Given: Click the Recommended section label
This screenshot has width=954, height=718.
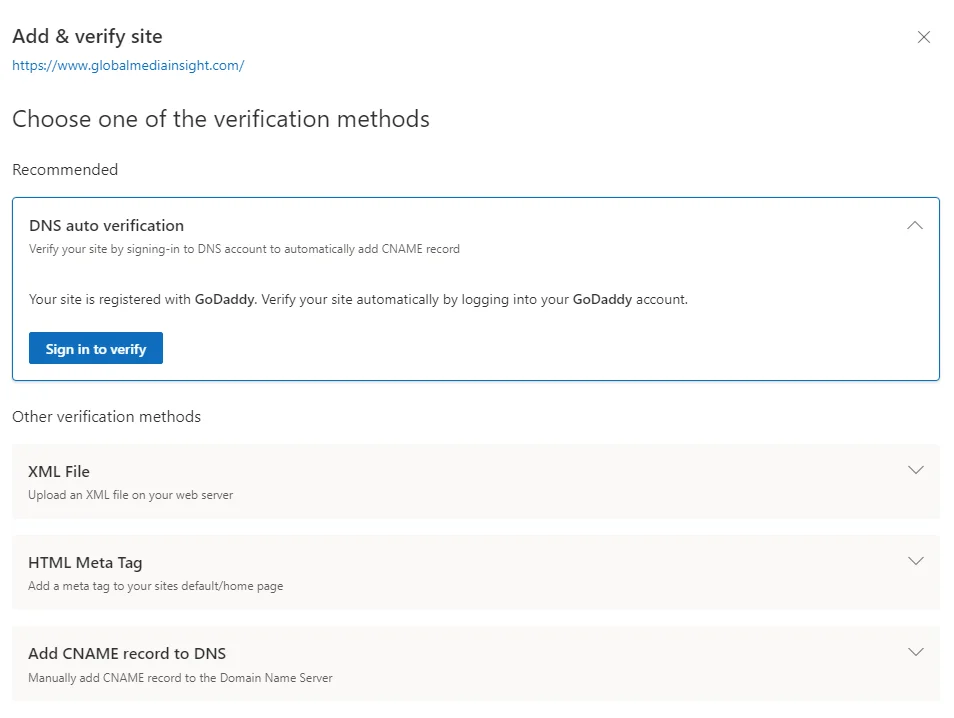Looking at the screenshot, I should (x=65, y=170).
